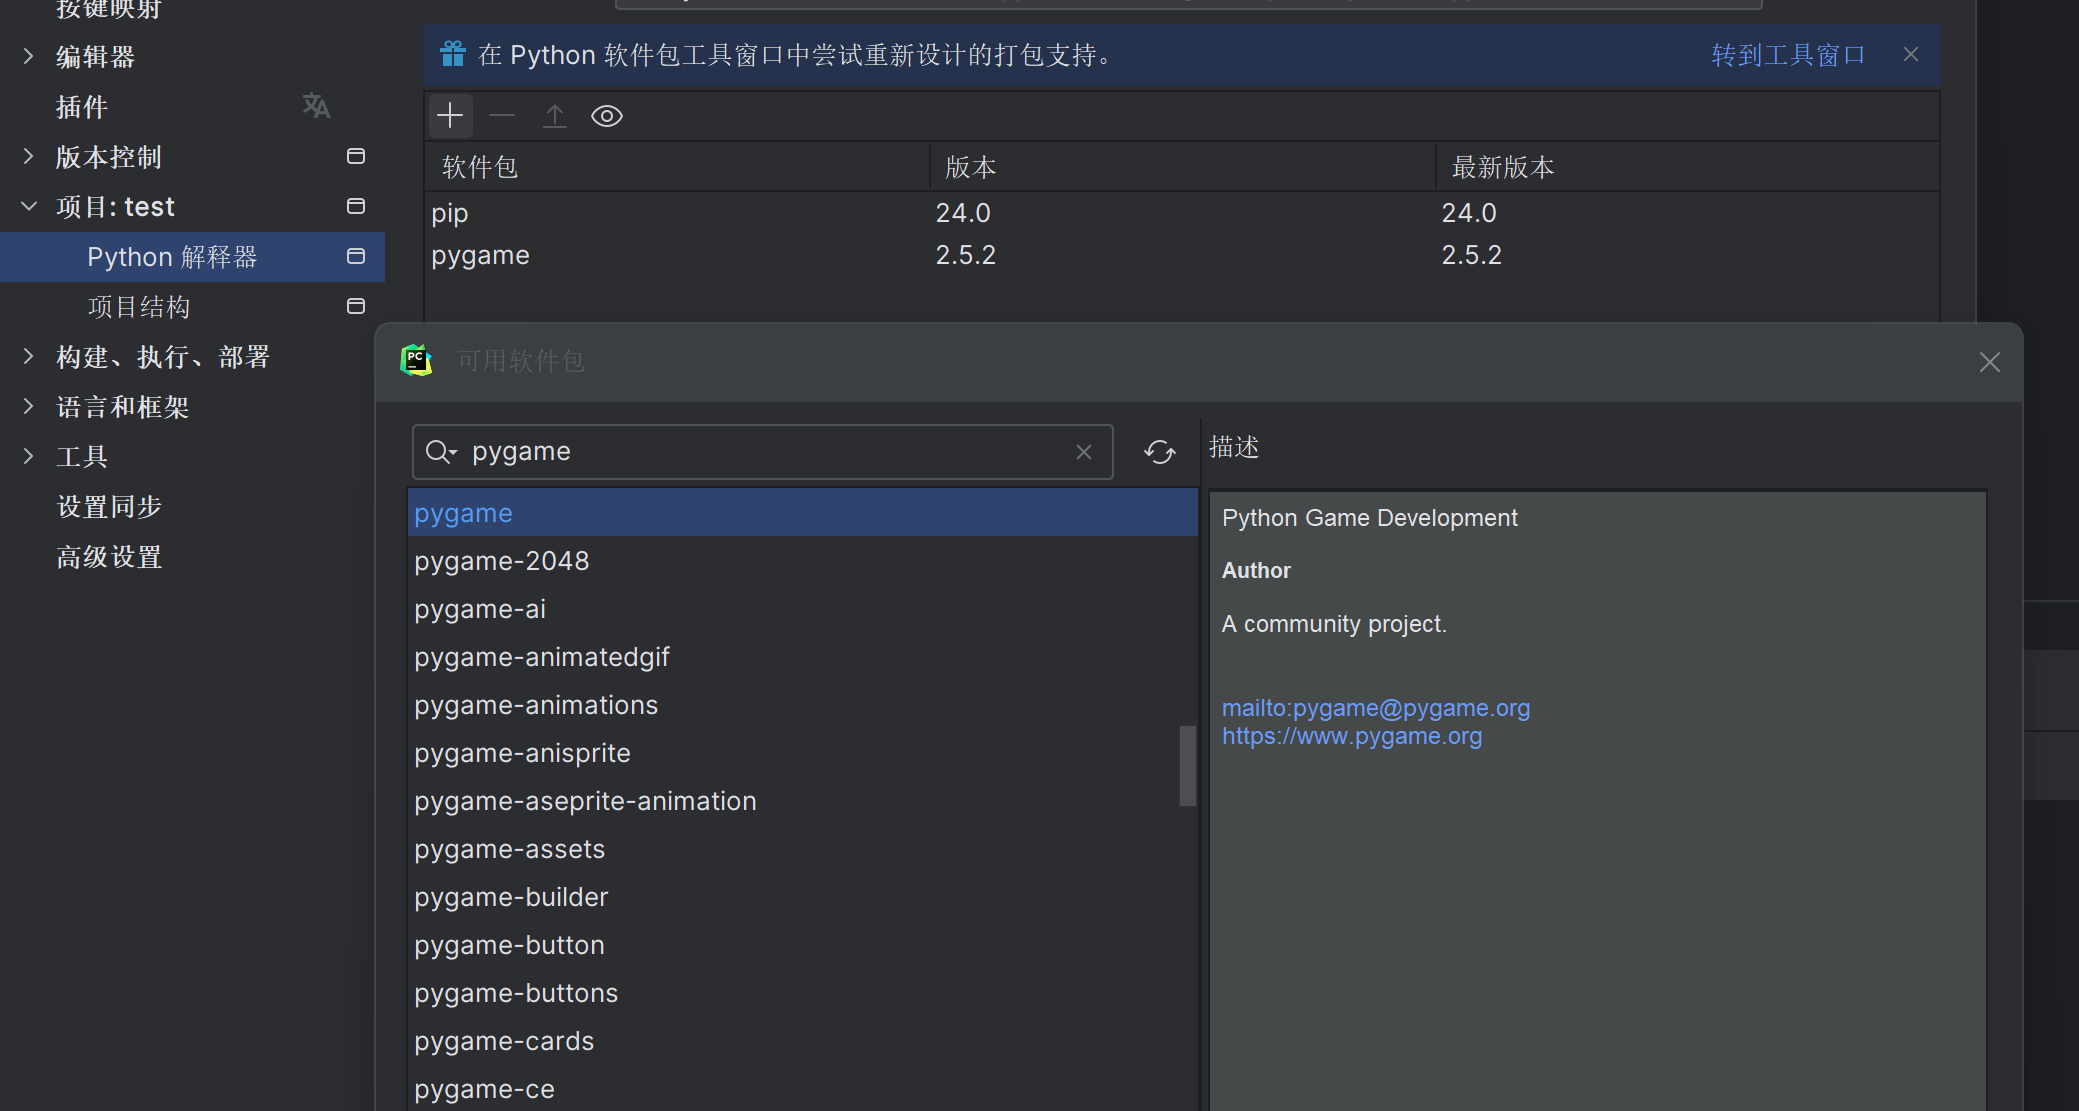Click the translate icon next to 插件
This screenshot has width=2079, height=1111.
point(316,106)
